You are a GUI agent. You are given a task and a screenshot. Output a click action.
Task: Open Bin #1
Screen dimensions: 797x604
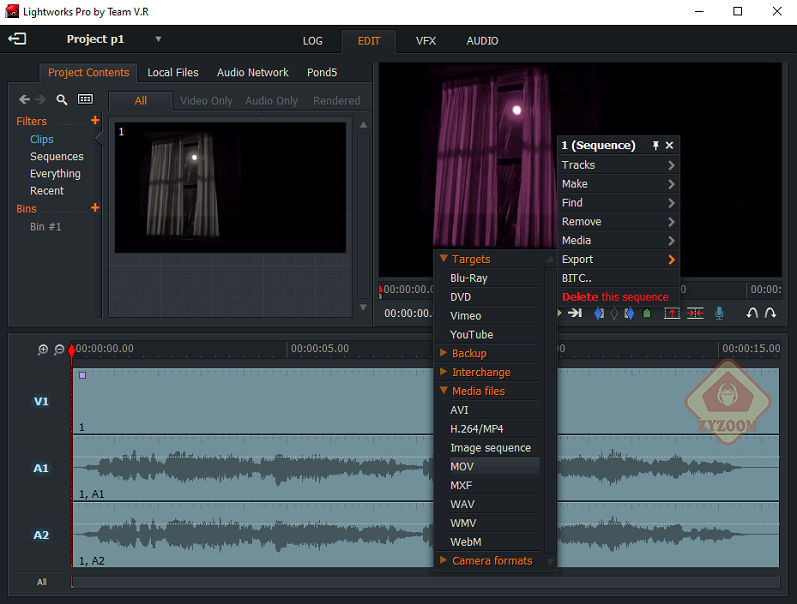[x=45, y=227]
